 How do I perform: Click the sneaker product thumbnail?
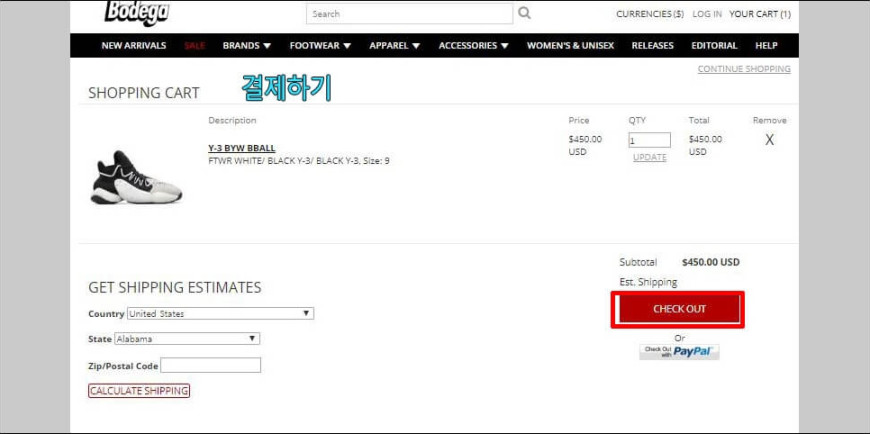pos(136,178)
